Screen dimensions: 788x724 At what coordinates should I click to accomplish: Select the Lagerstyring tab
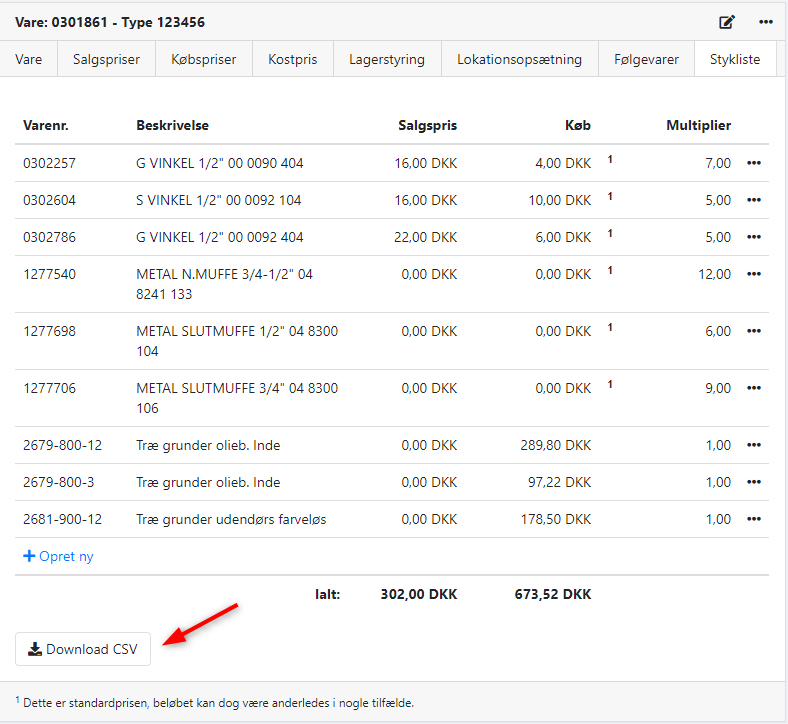(387, 59)
